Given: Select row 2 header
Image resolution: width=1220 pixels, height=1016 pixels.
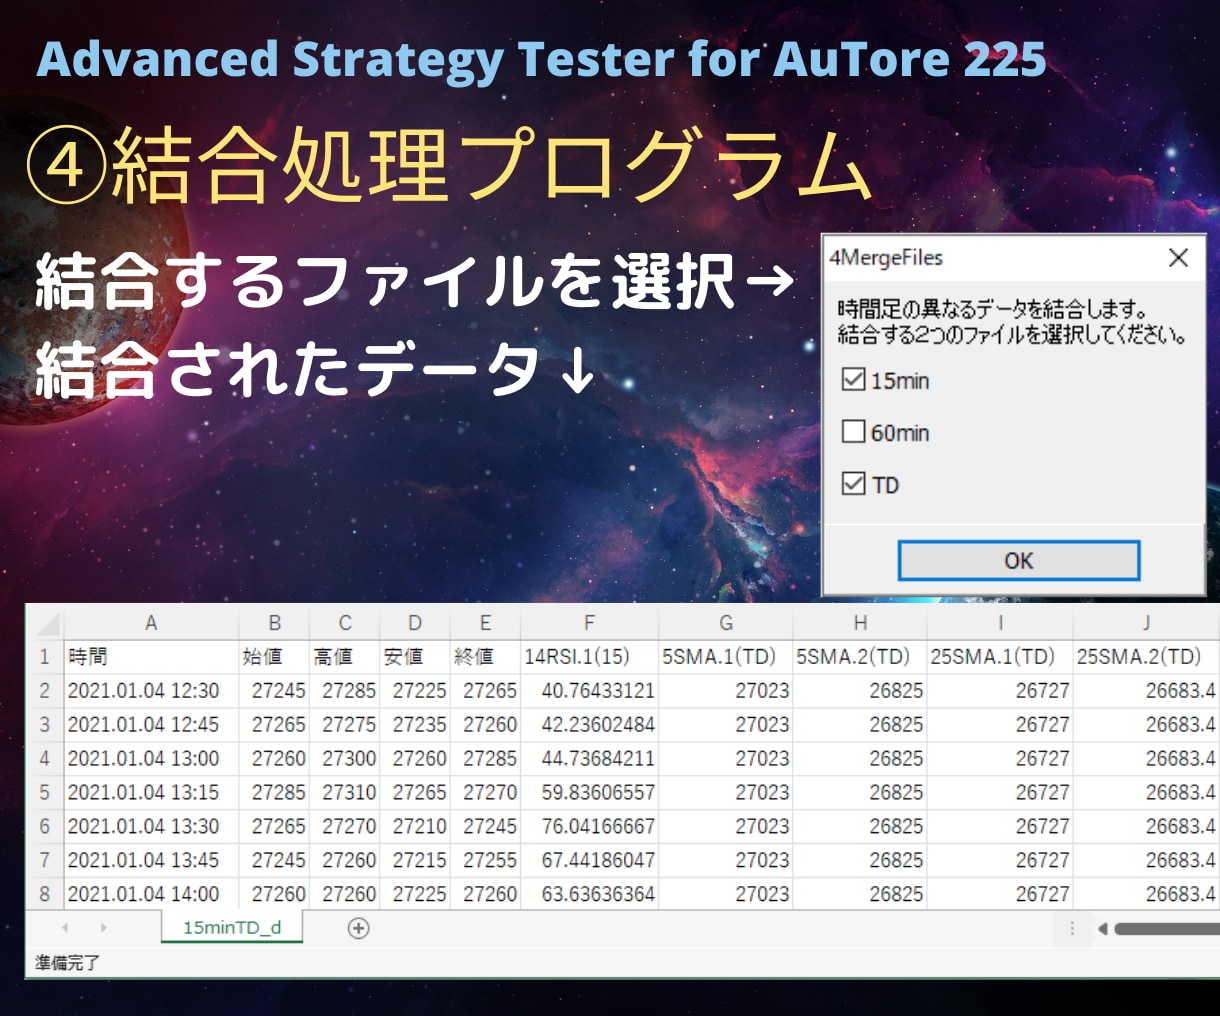Looking at the screenshot, I should (45, 690).
